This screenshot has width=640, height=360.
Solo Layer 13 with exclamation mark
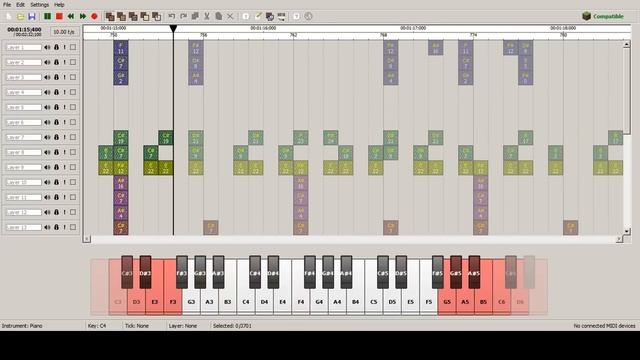click(64, 227)
